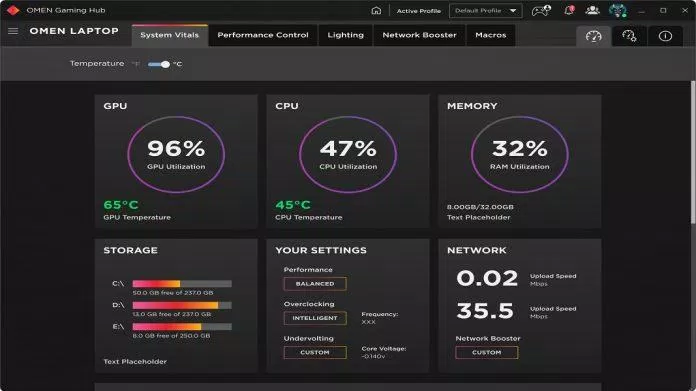Viewport: 696px width, 391px height.
Task: Click the INTELLIGENT overclocking button
Action: coord(315,318)
